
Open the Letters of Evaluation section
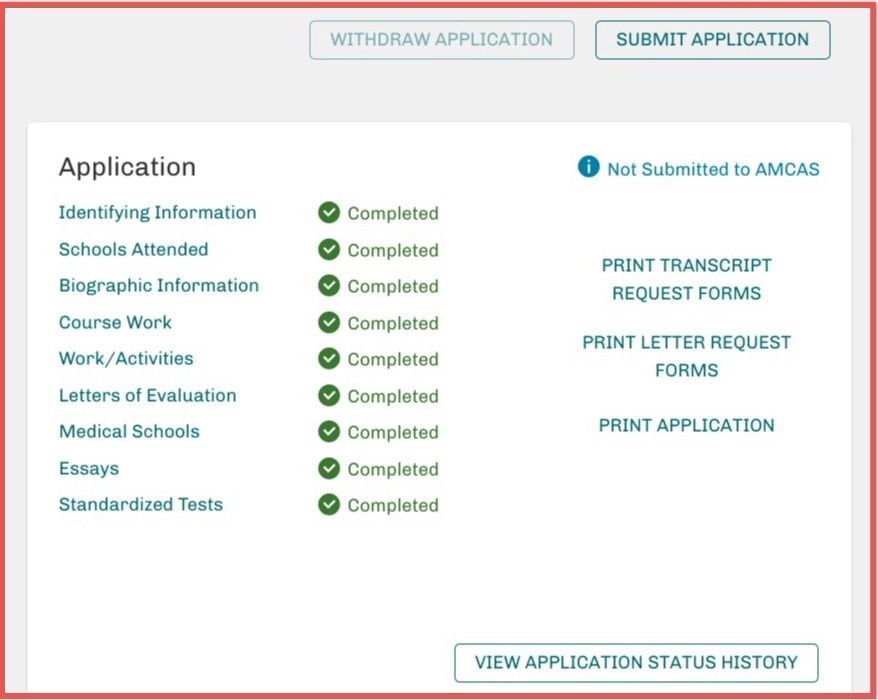click(x=147, y=396)
